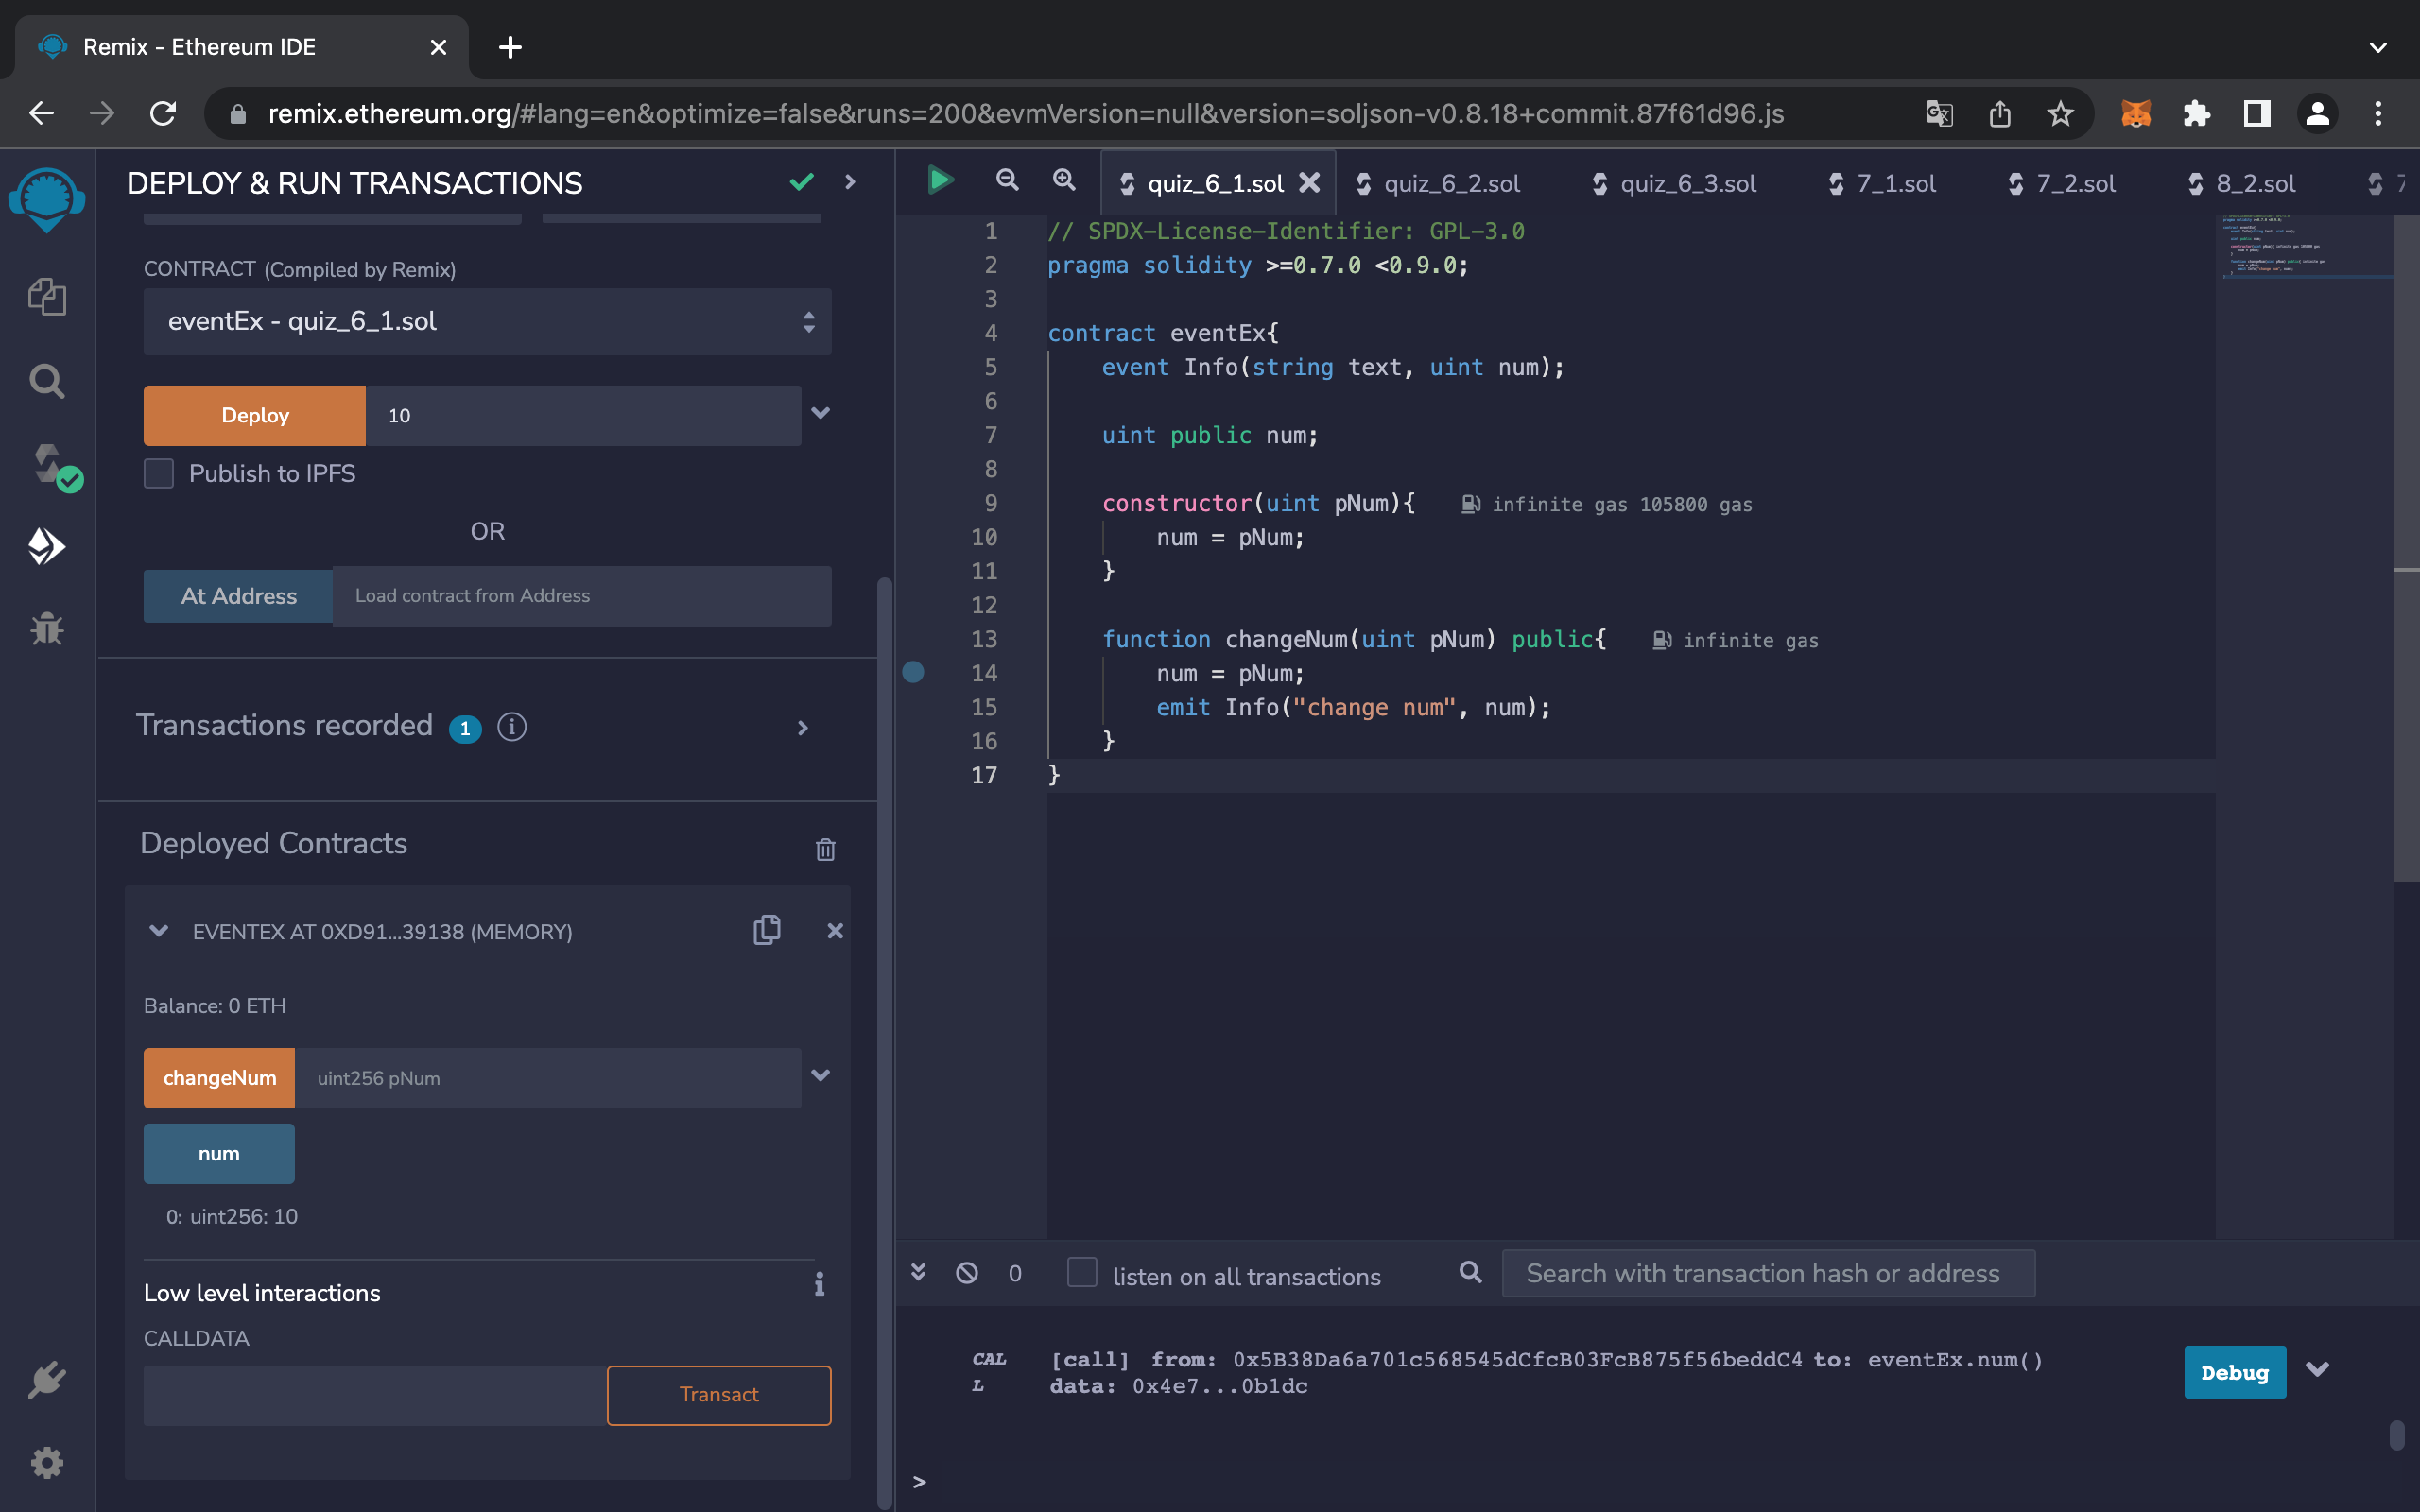This screenshot has height=1512, width=2420.
Task: Open the contract selector eventEx dropdown
Action: (487, 321)
